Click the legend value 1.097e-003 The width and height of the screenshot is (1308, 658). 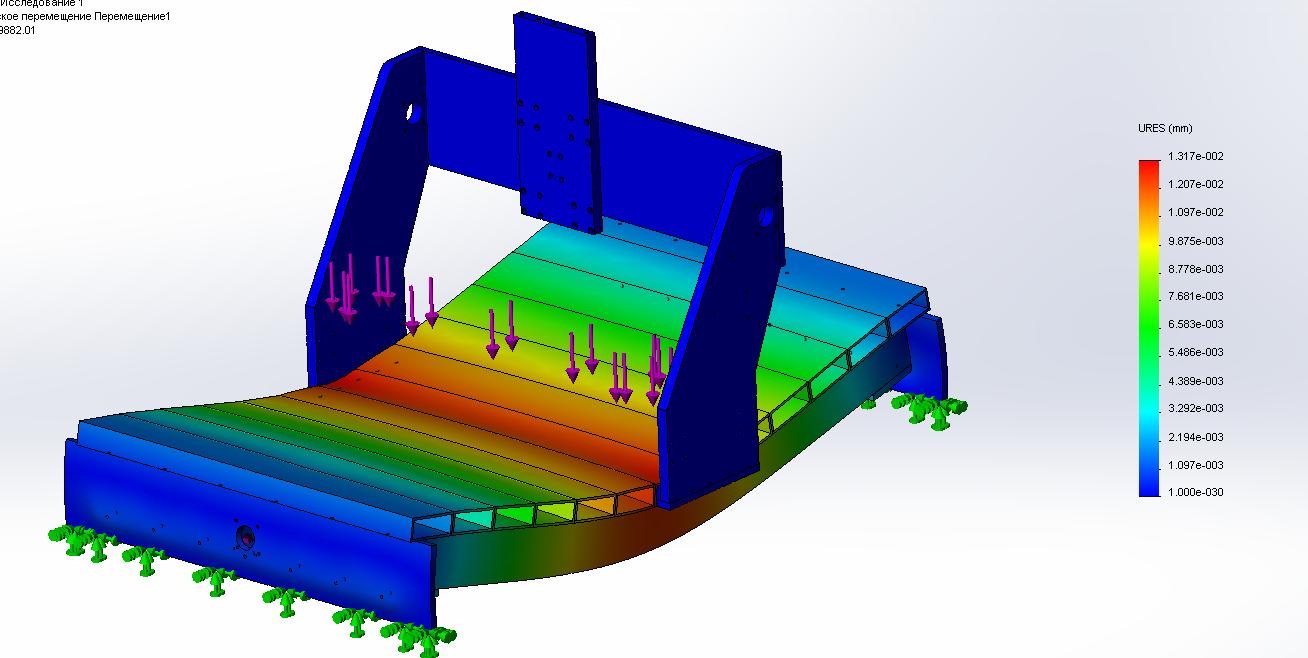(1195, 465)
